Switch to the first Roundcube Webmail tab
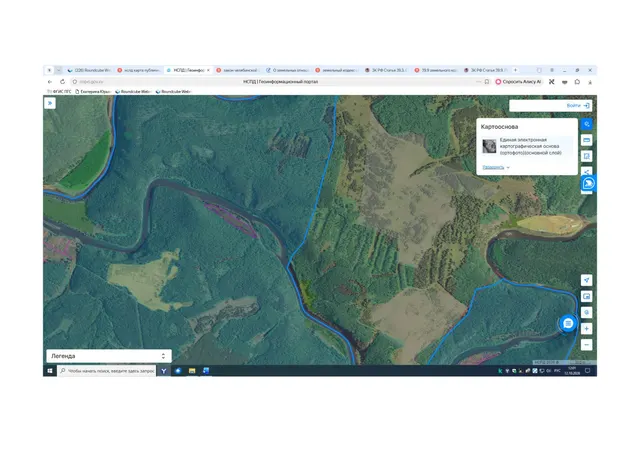This screenshot has height=453, width=640. 89,70
